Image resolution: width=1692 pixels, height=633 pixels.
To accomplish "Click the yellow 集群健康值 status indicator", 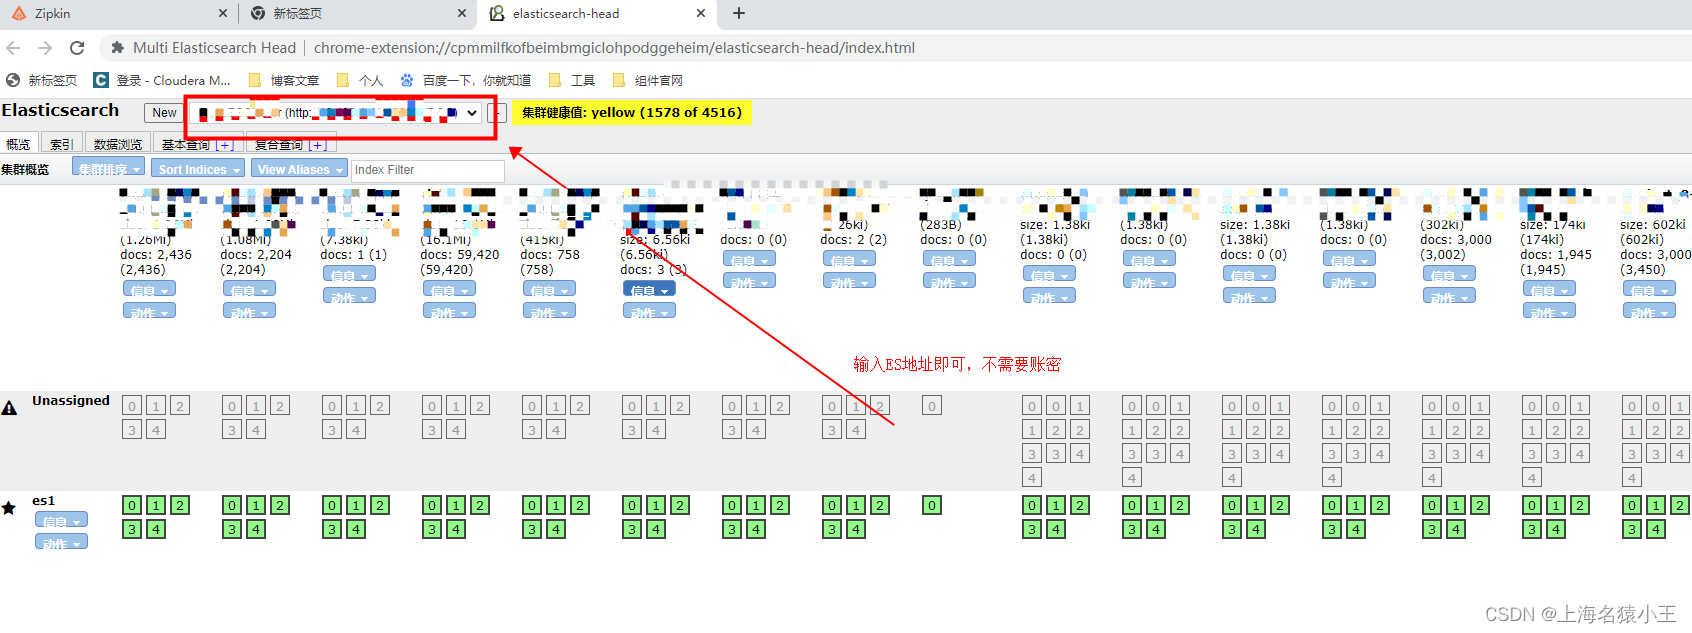I will 632,112.
